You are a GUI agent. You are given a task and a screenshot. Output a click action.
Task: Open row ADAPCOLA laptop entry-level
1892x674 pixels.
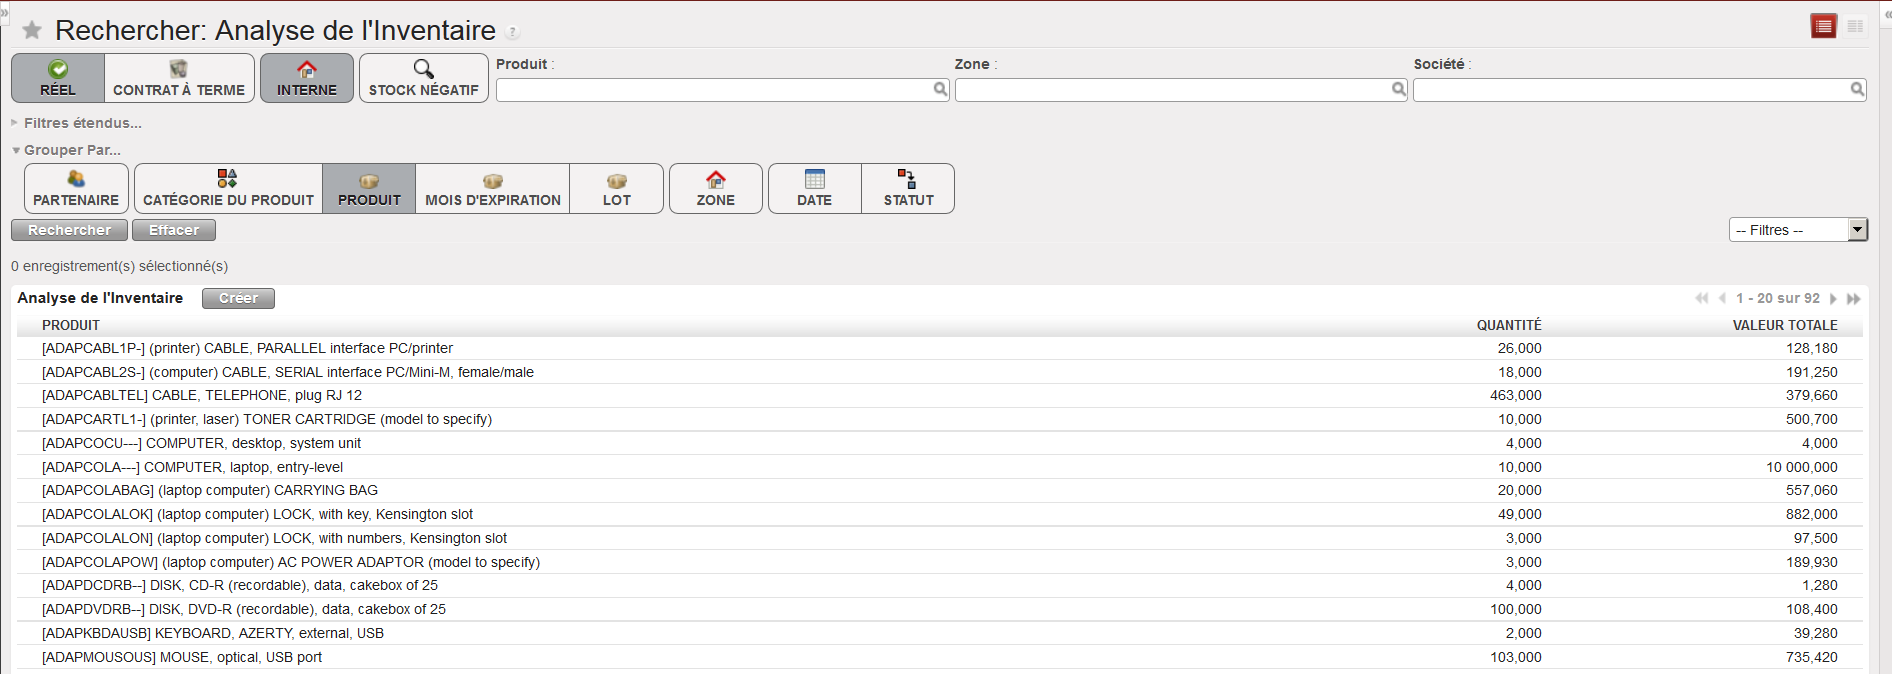[x=940, y=467]
